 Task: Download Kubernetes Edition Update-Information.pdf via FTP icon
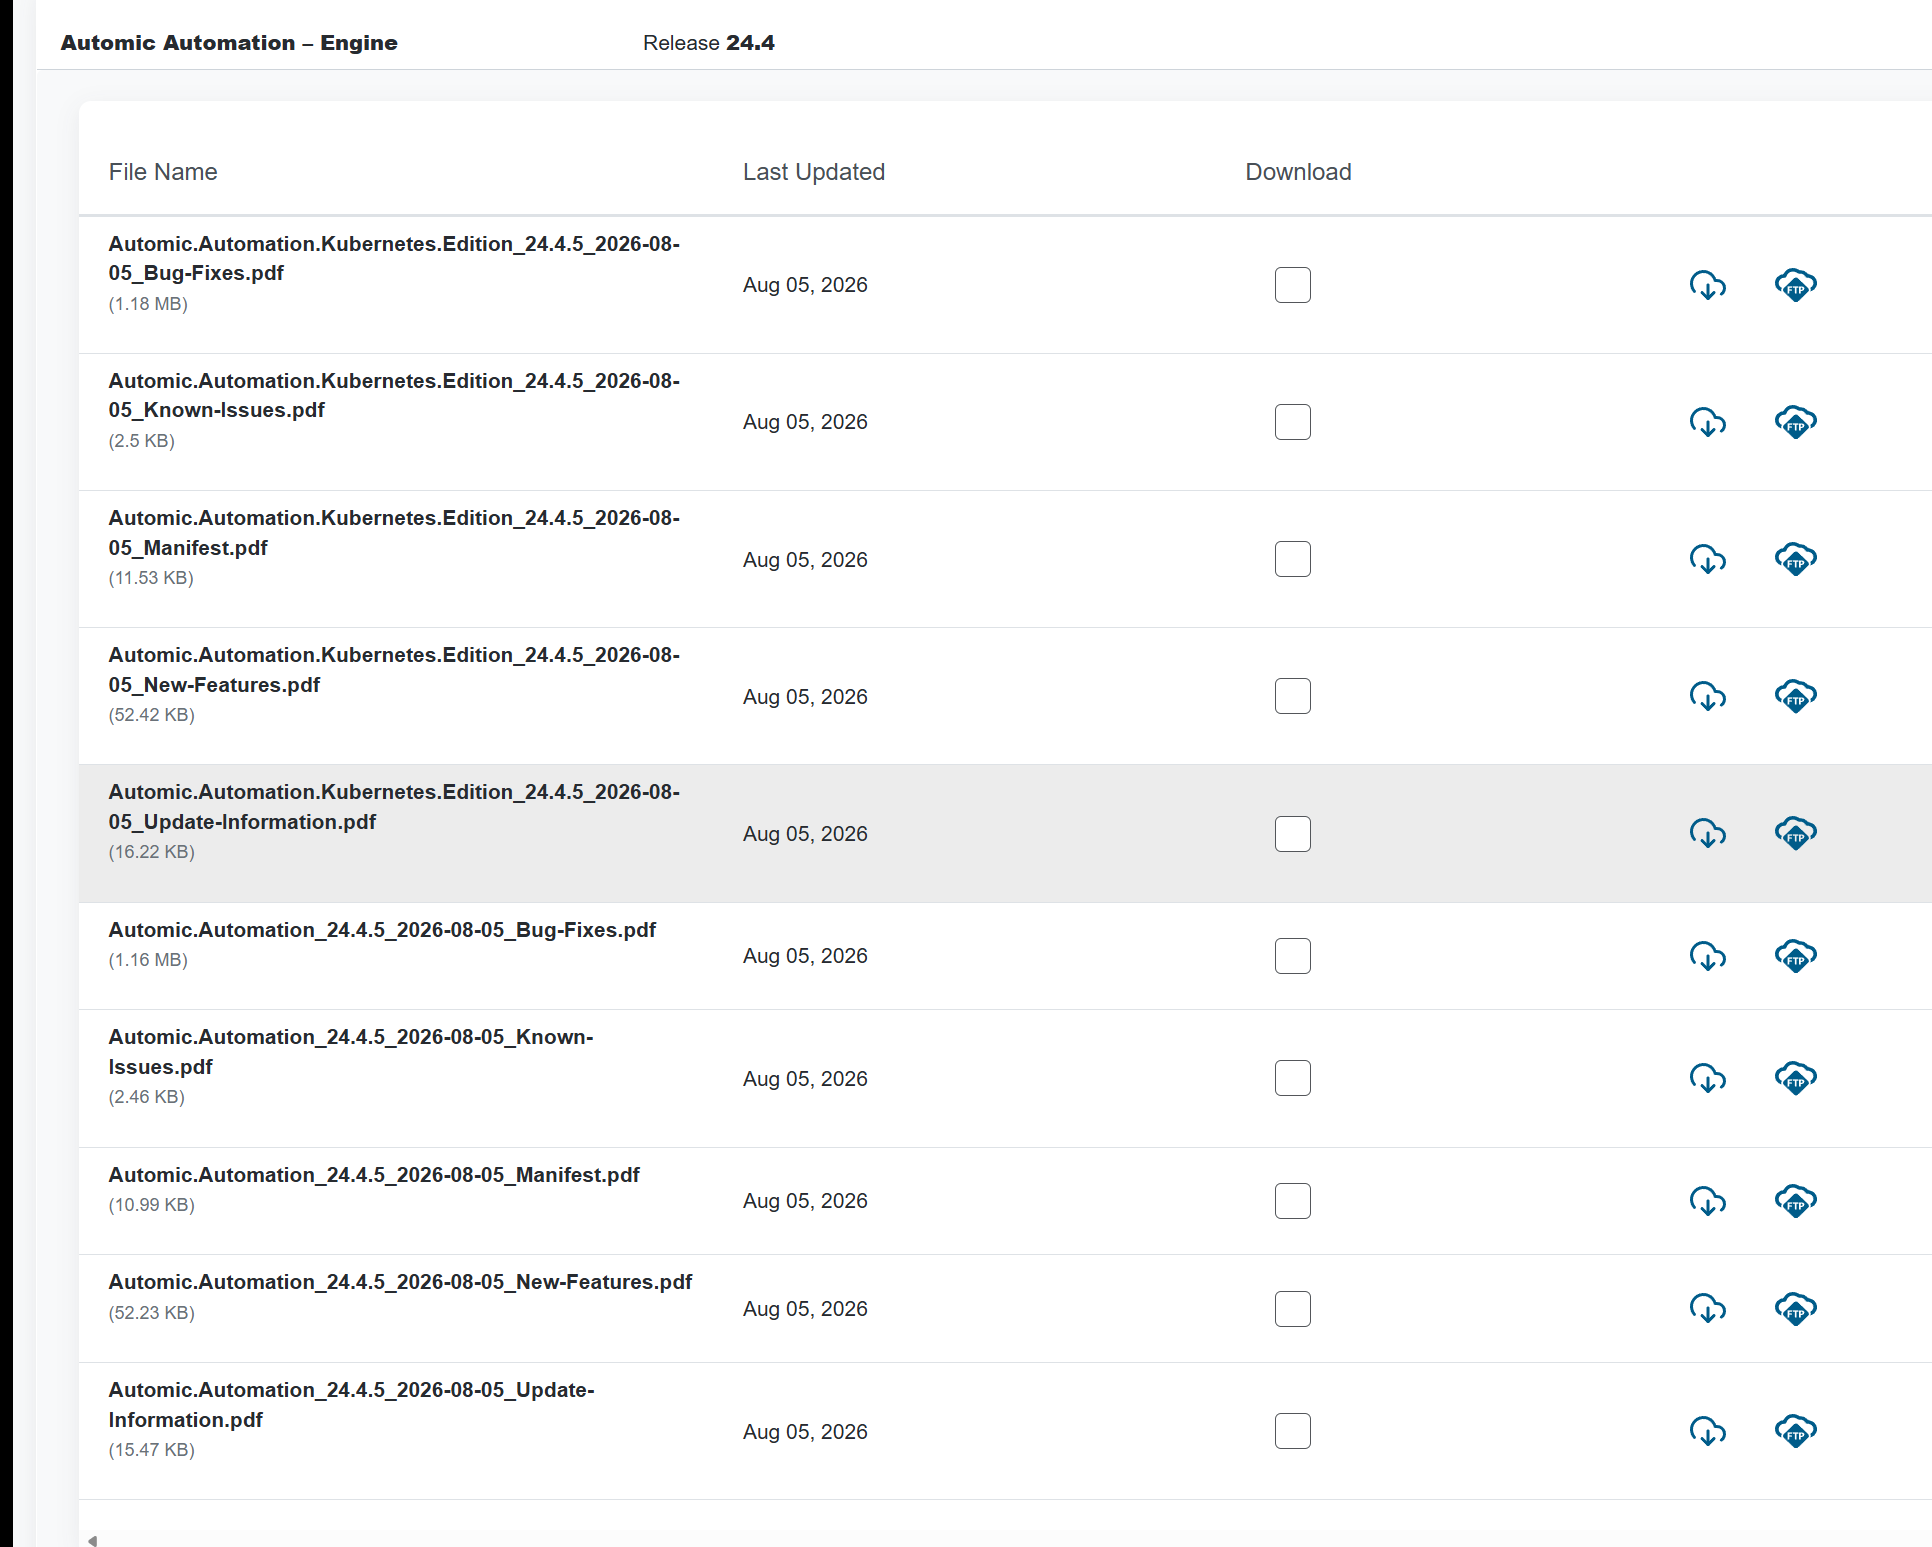point(1796,833)
